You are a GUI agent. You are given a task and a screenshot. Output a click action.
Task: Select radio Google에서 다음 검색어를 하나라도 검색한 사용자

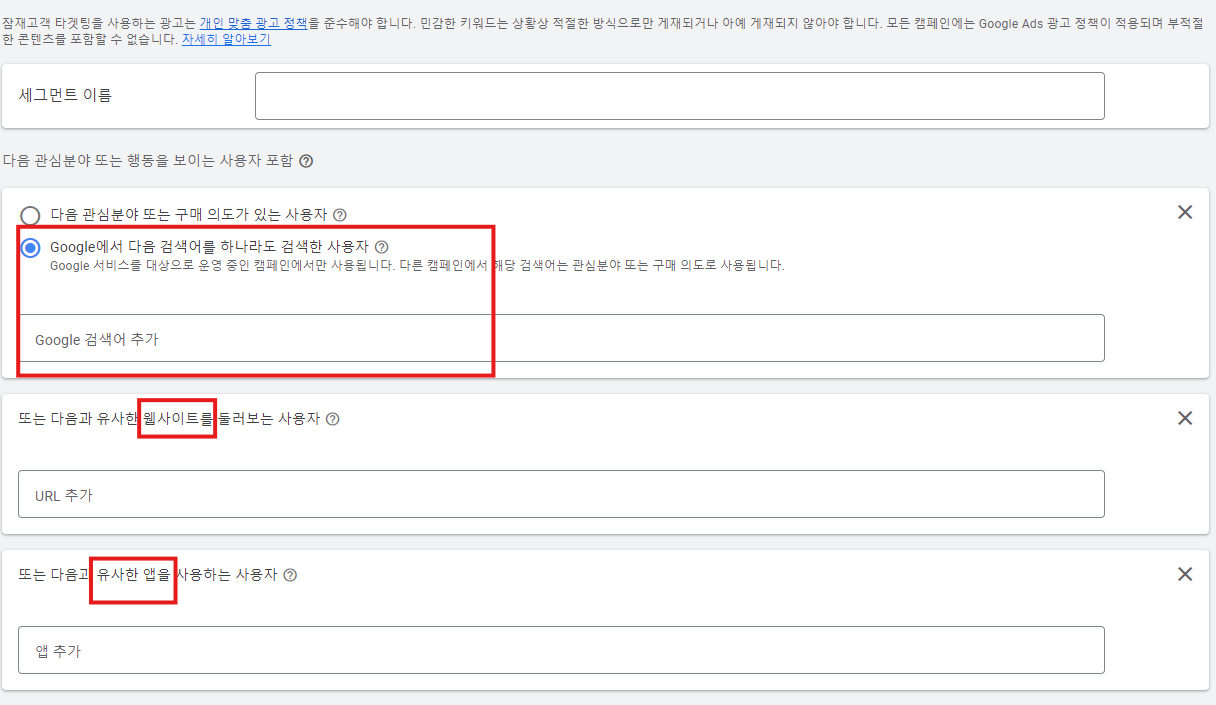(x=31, y=247)
